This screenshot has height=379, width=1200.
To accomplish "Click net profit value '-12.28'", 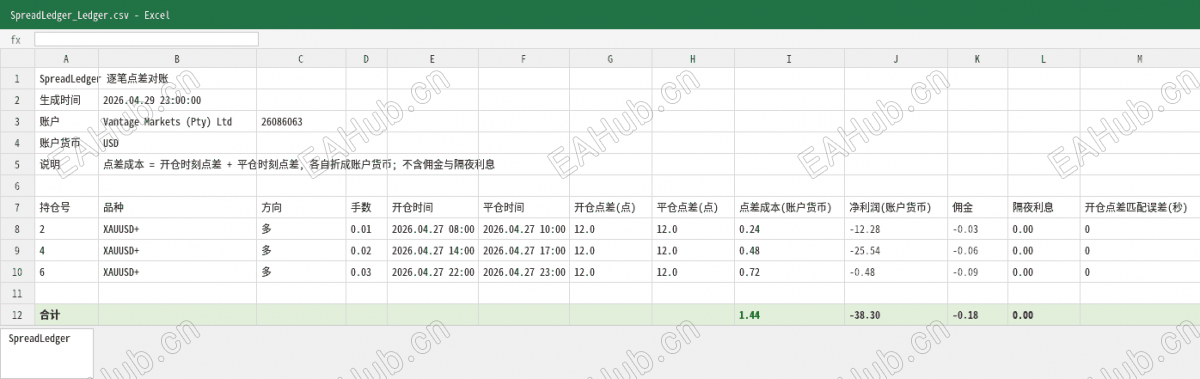I will pyautogui.click(x=896, y=229).
